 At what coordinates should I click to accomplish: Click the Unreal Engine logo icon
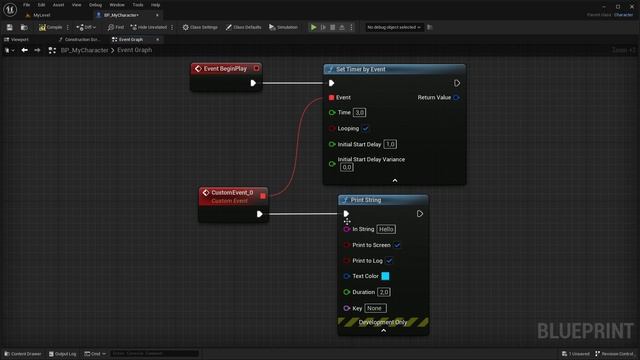[10, 9]
